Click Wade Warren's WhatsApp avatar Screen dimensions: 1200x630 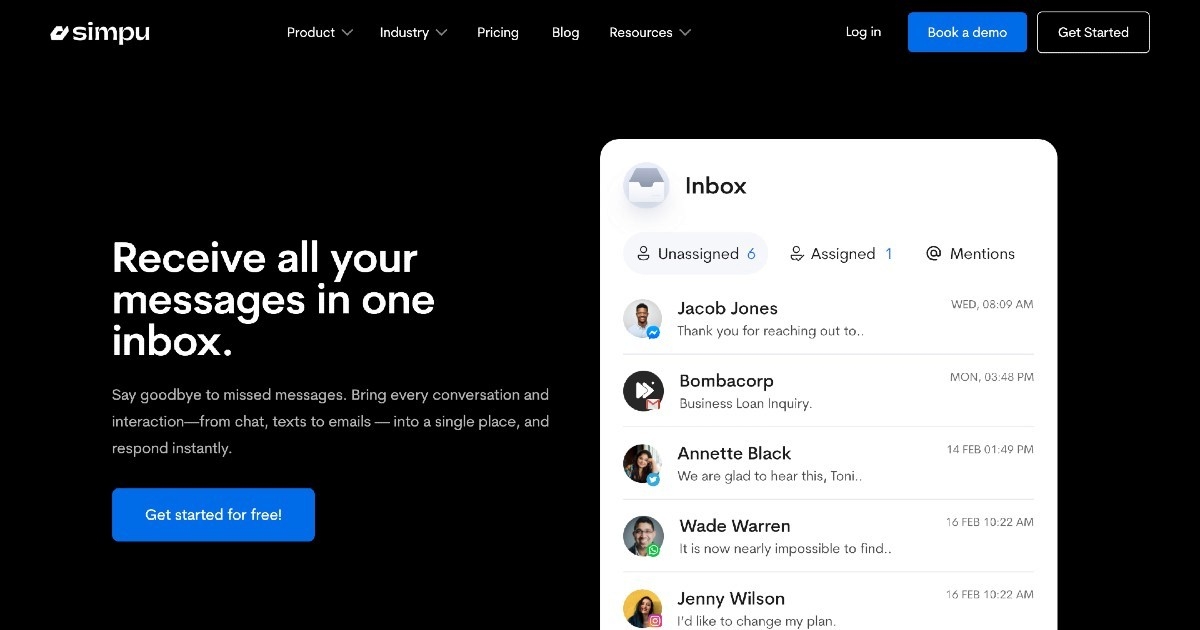pyautogui.click(x=642, y=537)
